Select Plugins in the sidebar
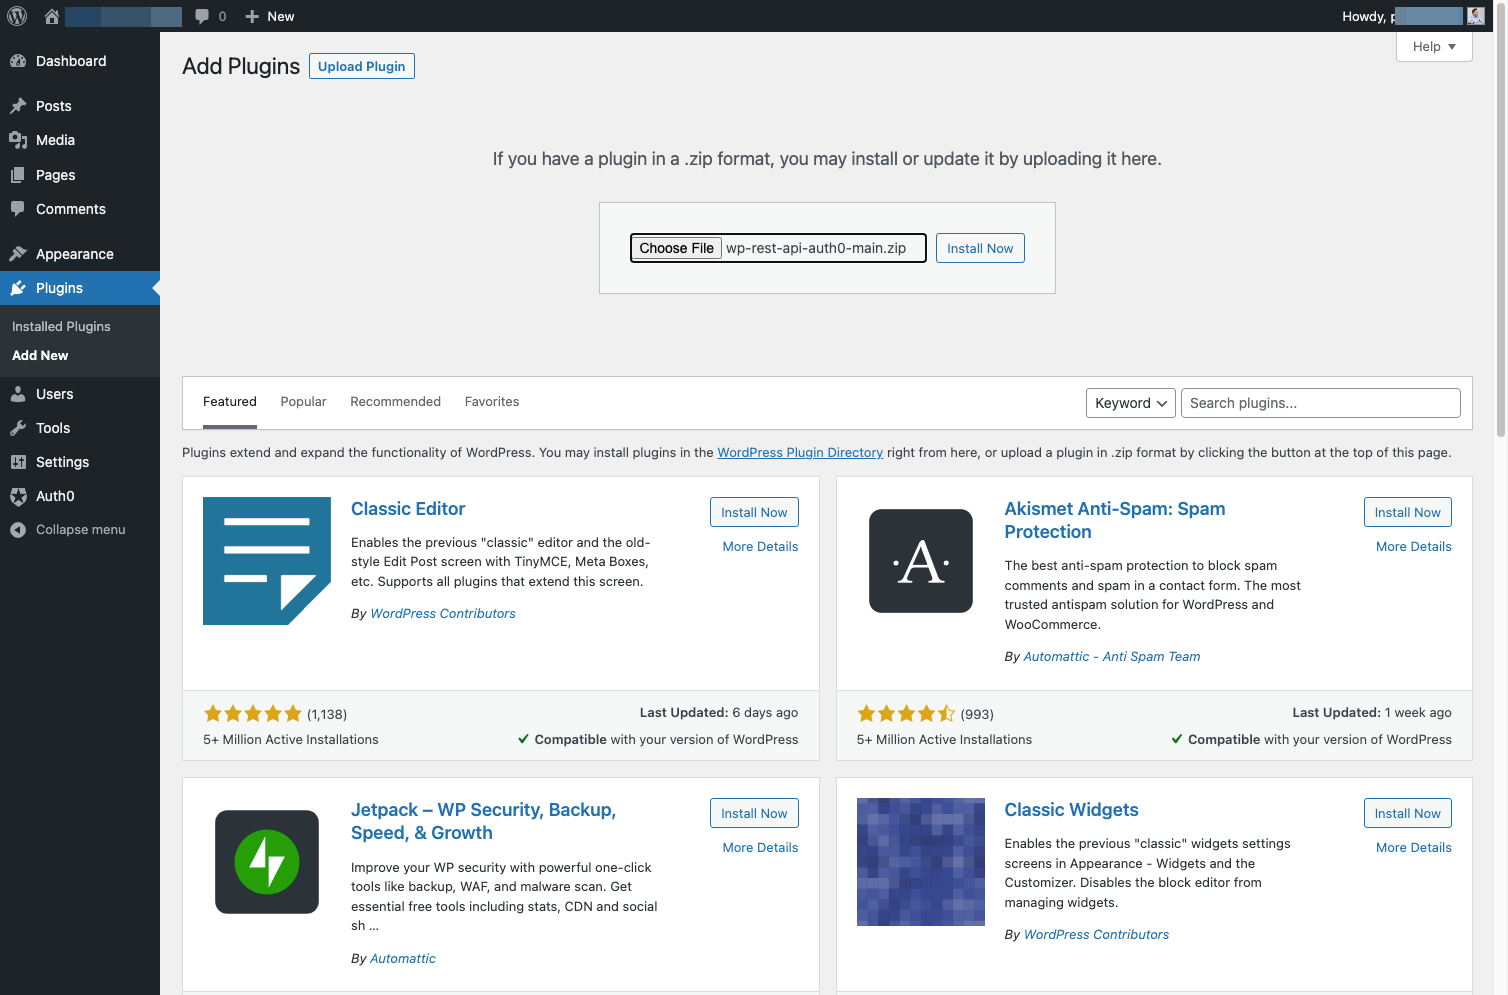1508x995 pixels. [80, 288]
